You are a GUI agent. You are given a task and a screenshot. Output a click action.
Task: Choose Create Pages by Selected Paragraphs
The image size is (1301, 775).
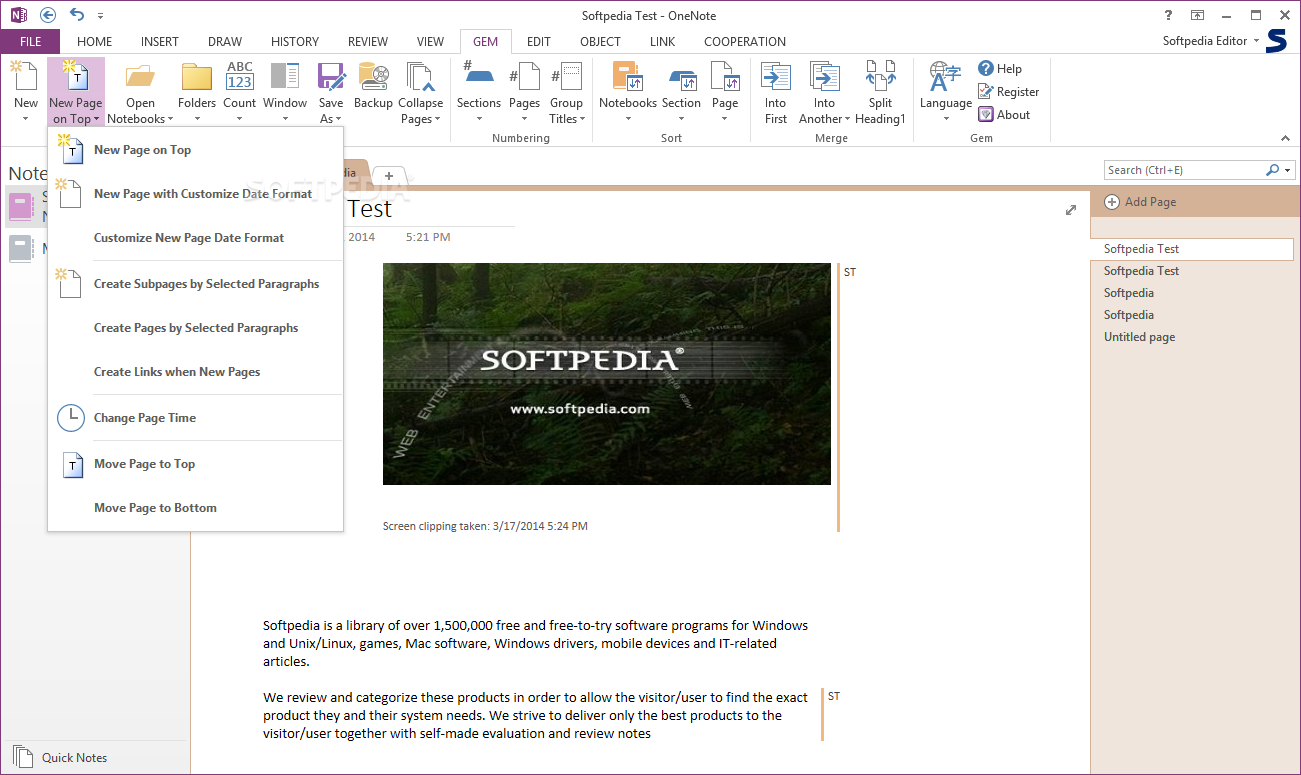point(196,328)
